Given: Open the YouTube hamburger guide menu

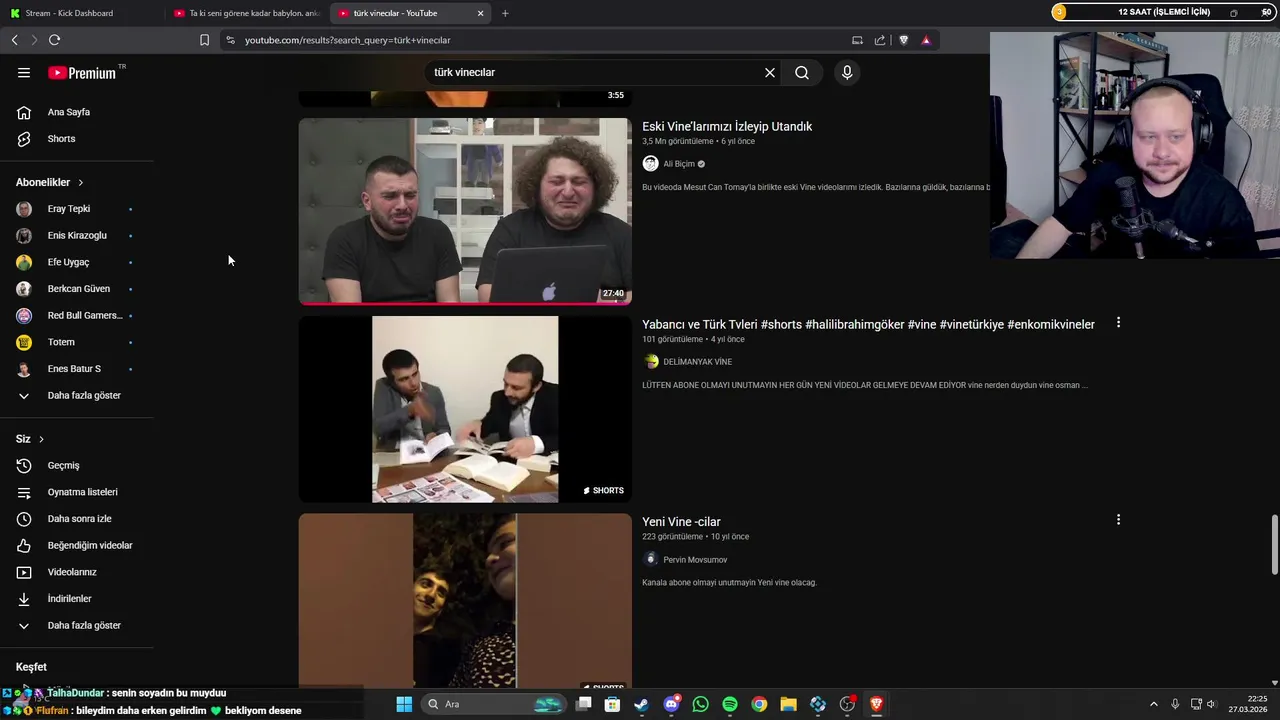Looking at the screenshot, I should (x=24, y=73).
